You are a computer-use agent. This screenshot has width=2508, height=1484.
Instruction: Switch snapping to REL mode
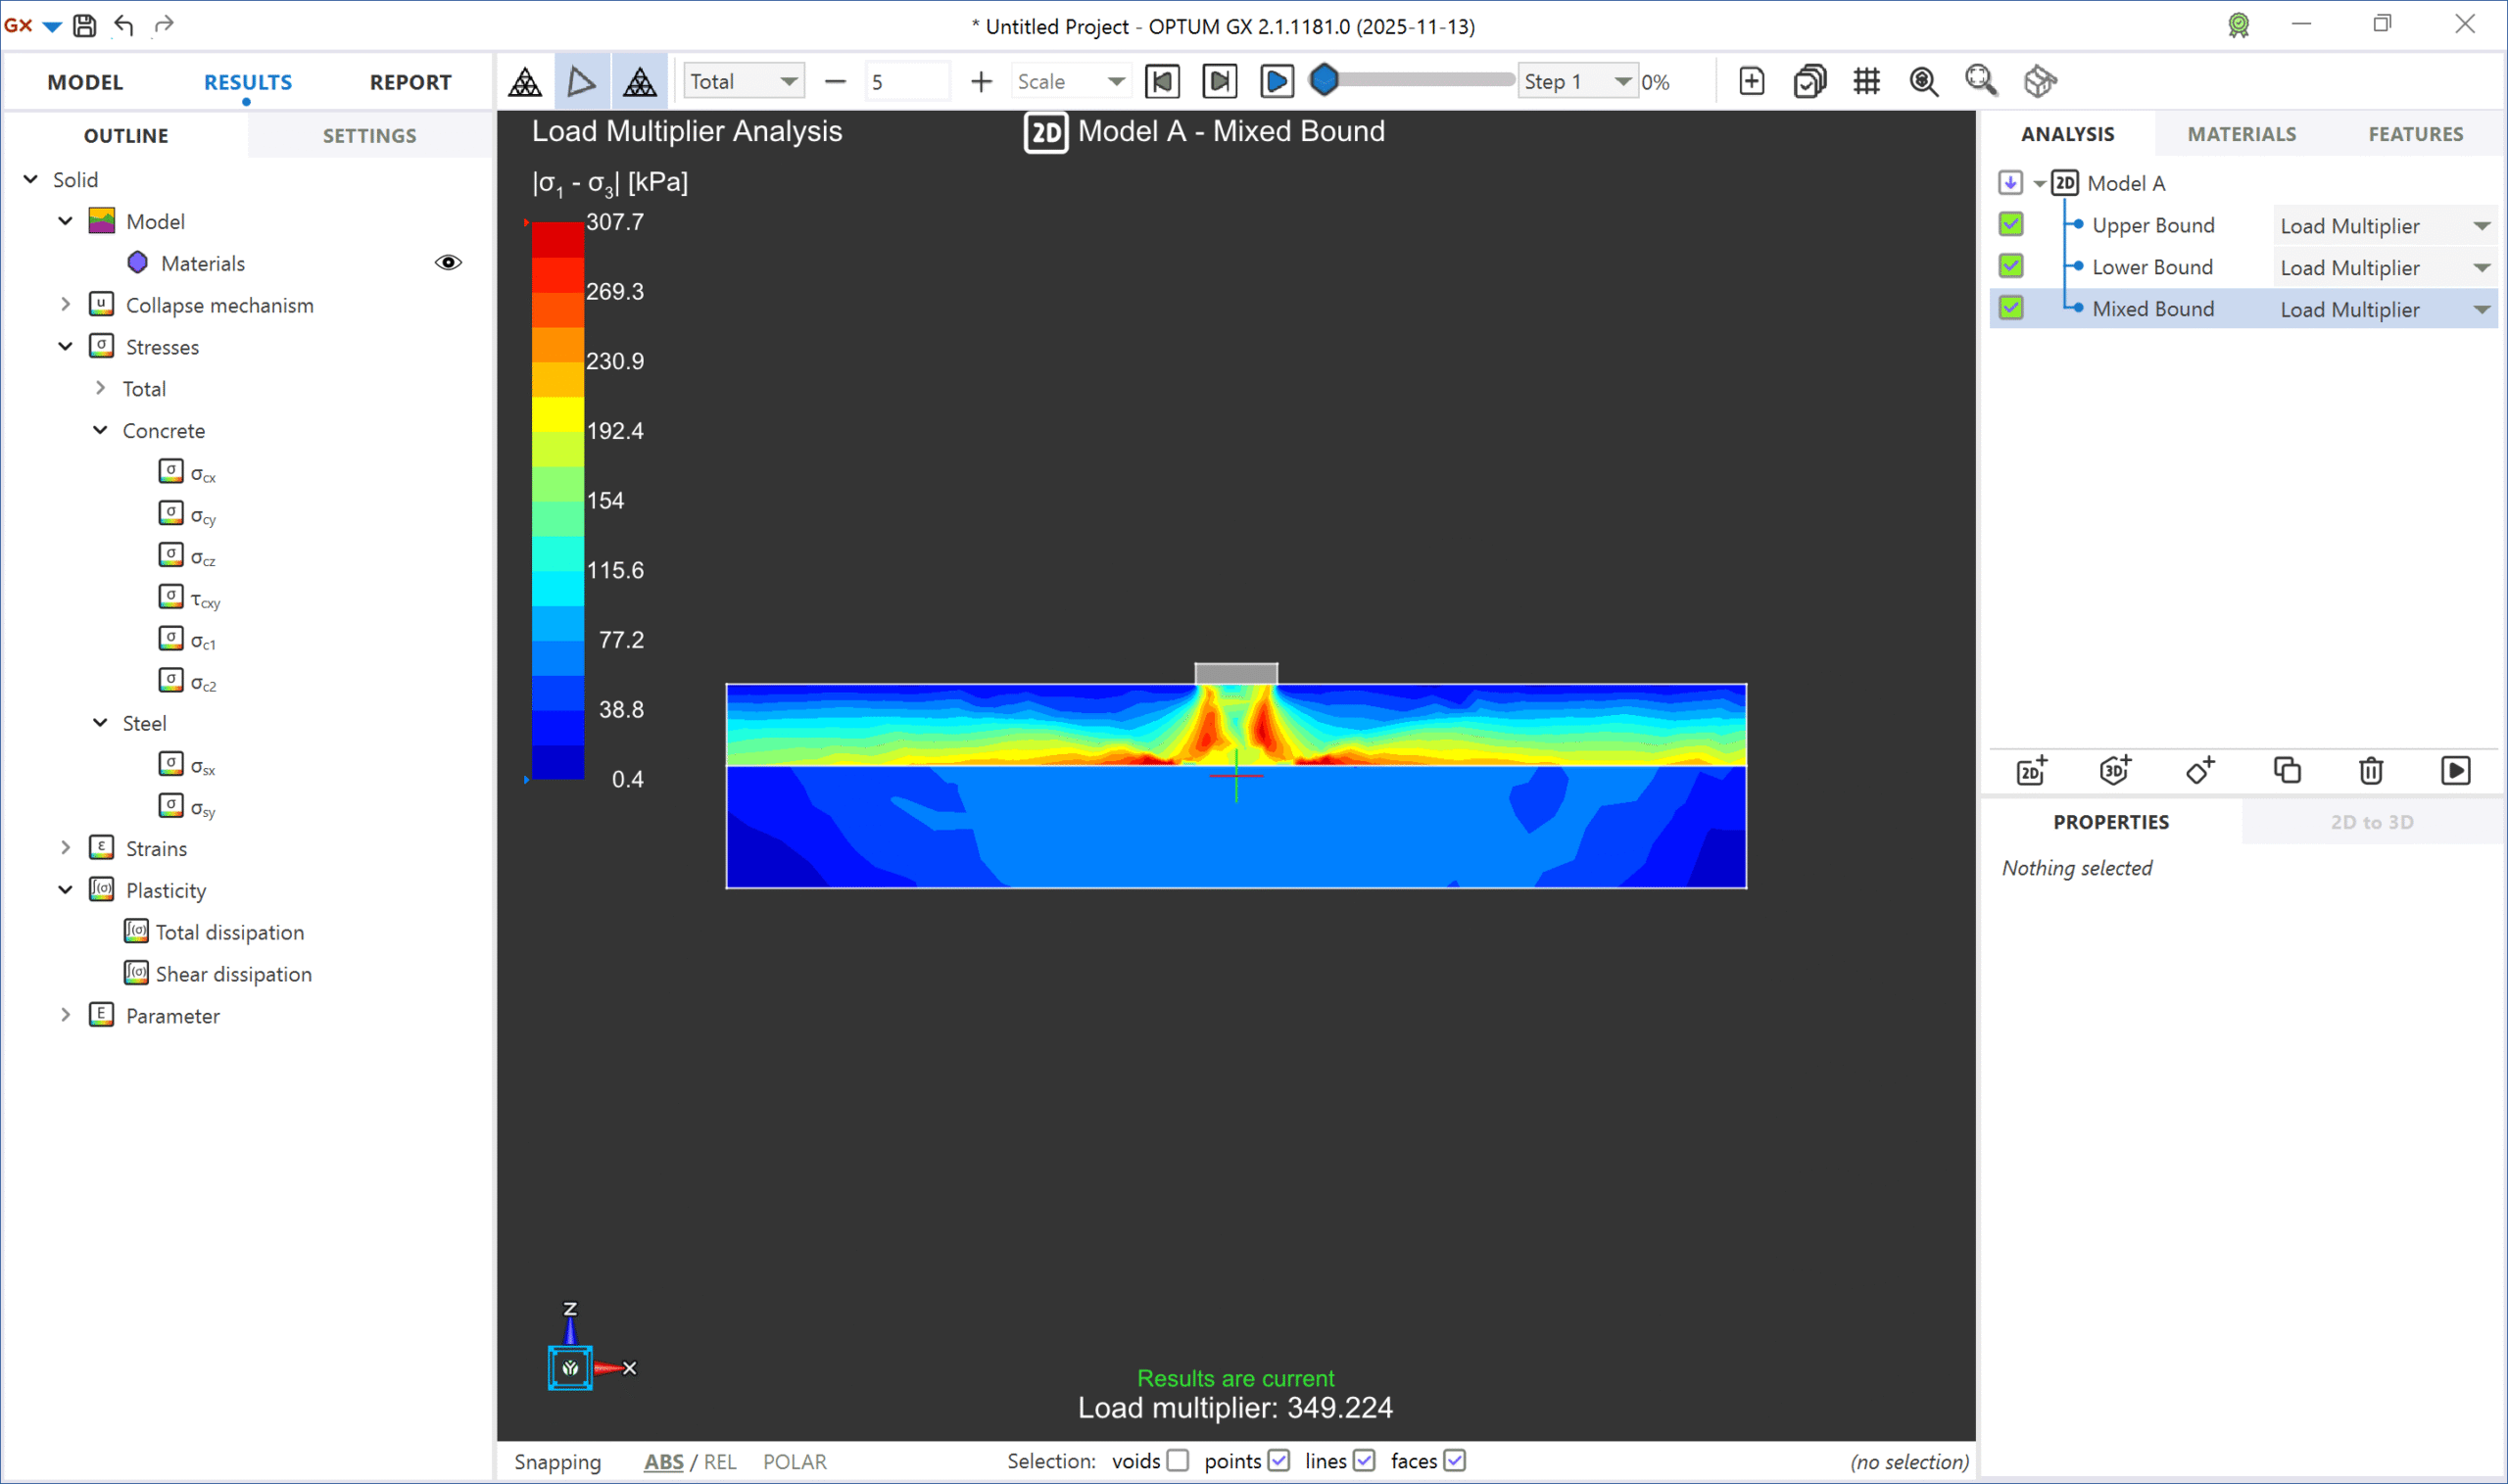720,1461
